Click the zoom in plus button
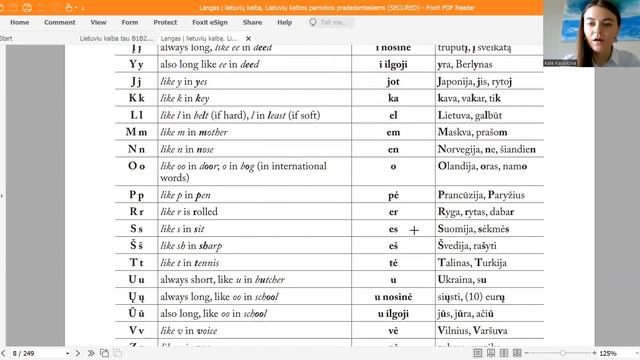Screen dimensions: 640x360 click(x=594, y=353)
